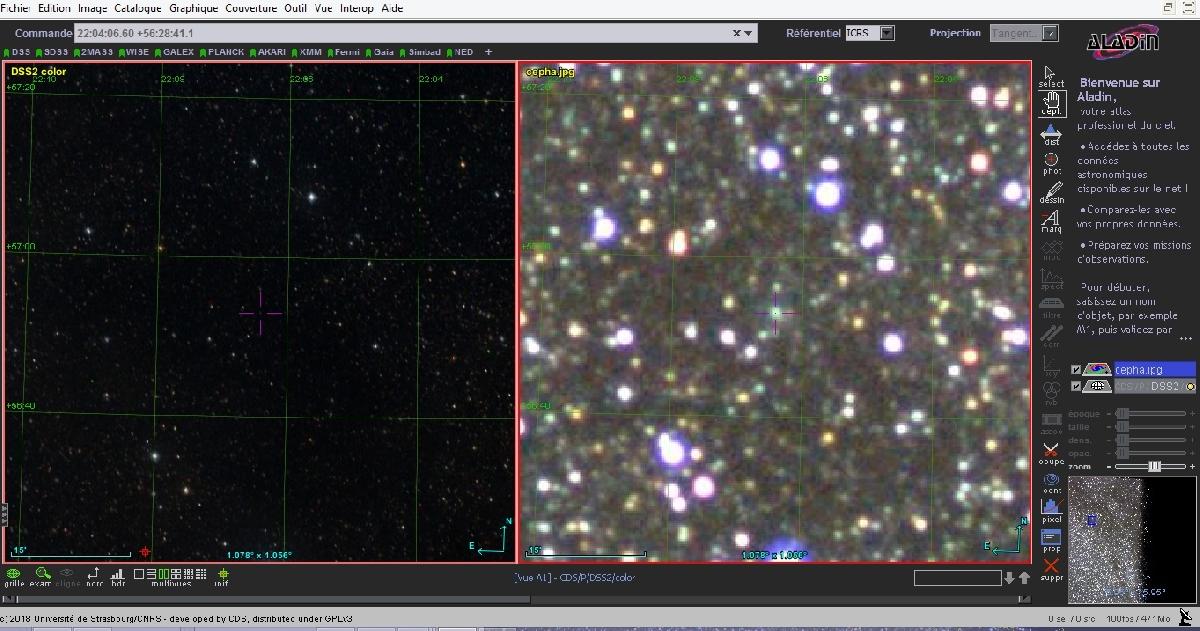Open the Aide menu
This screenshot has height=631, width=1200.
(393, 8)
